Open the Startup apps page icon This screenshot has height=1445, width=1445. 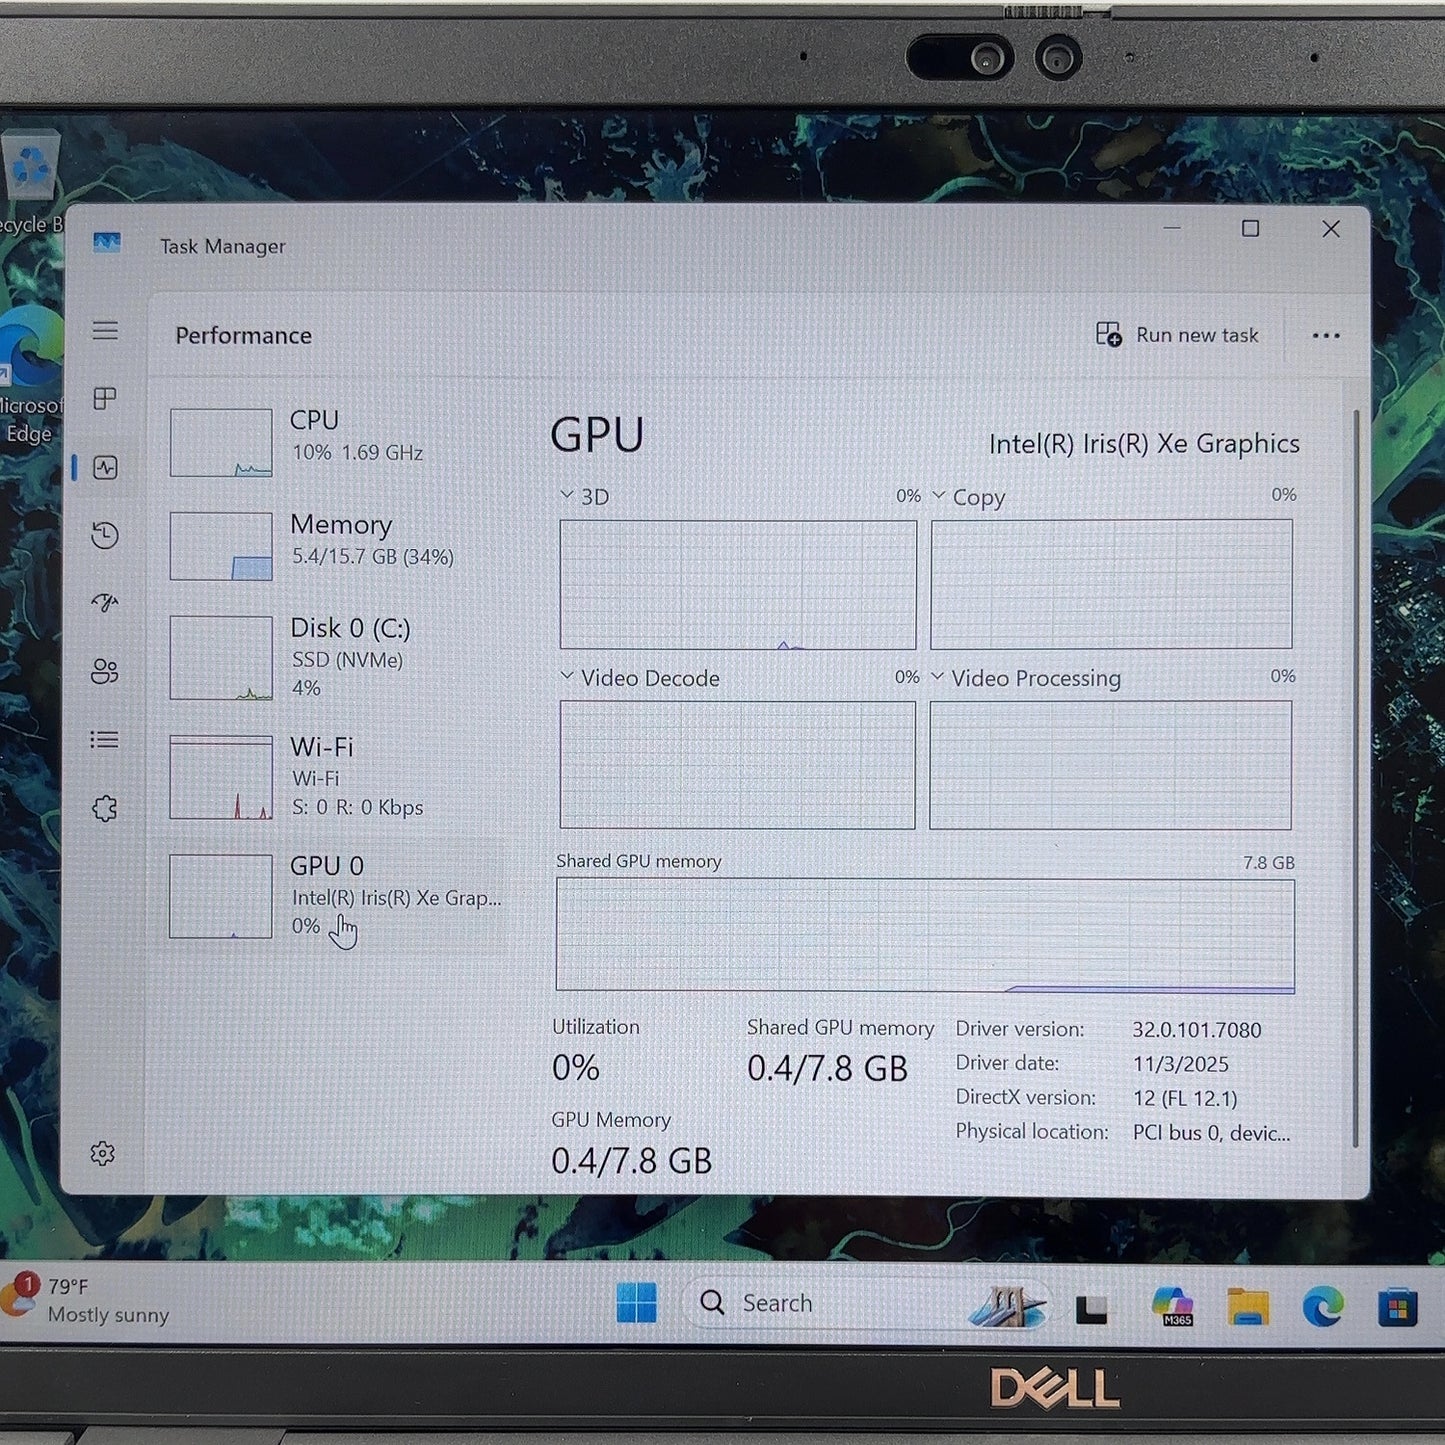coord(105,603)
